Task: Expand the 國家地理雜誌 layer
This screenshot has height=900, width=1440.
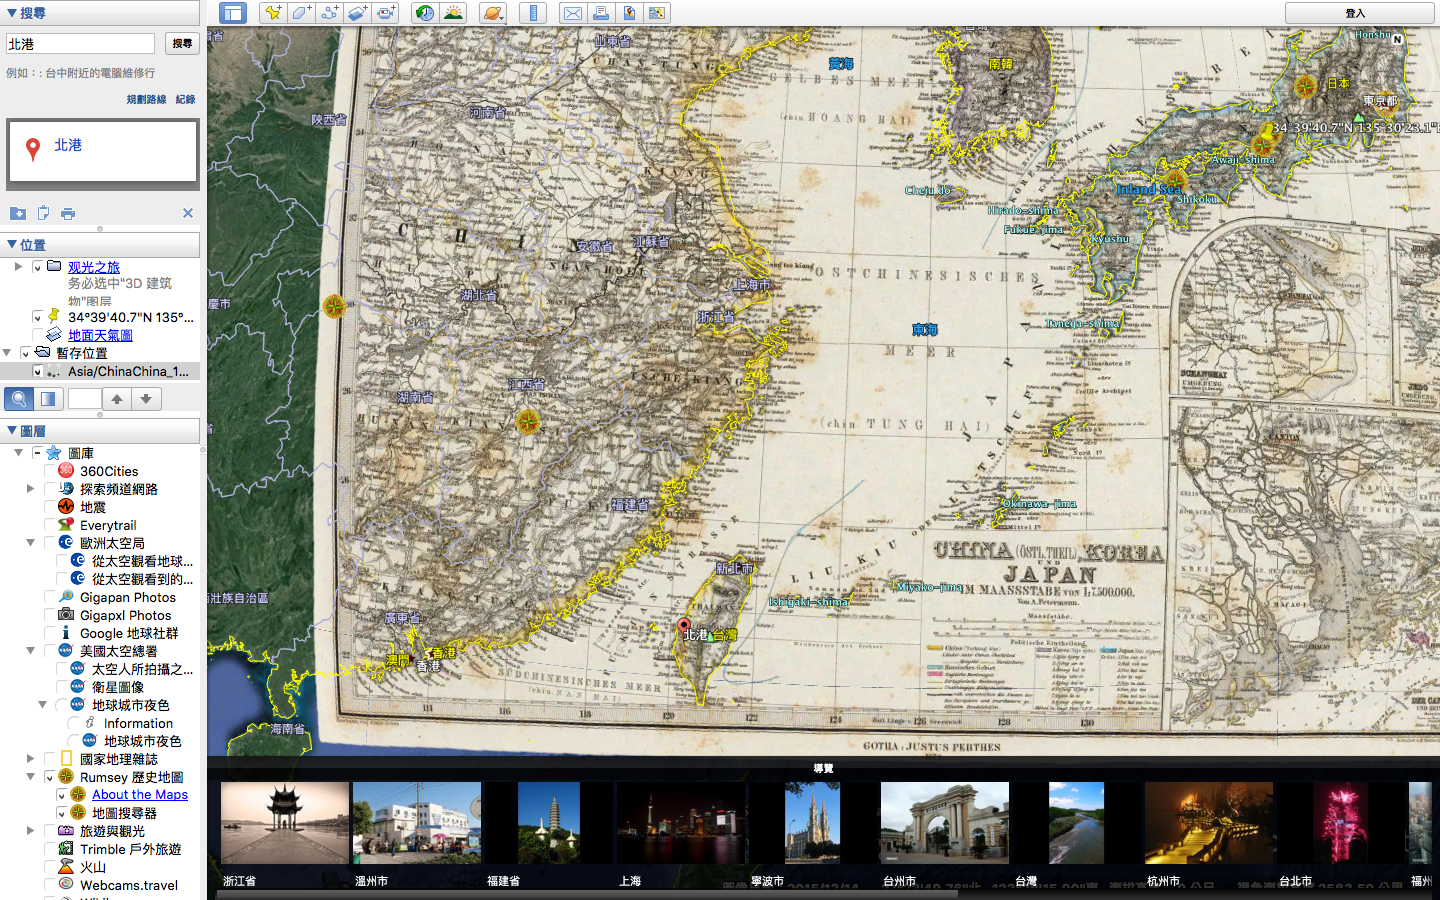Action: click(x=30, y=759)
